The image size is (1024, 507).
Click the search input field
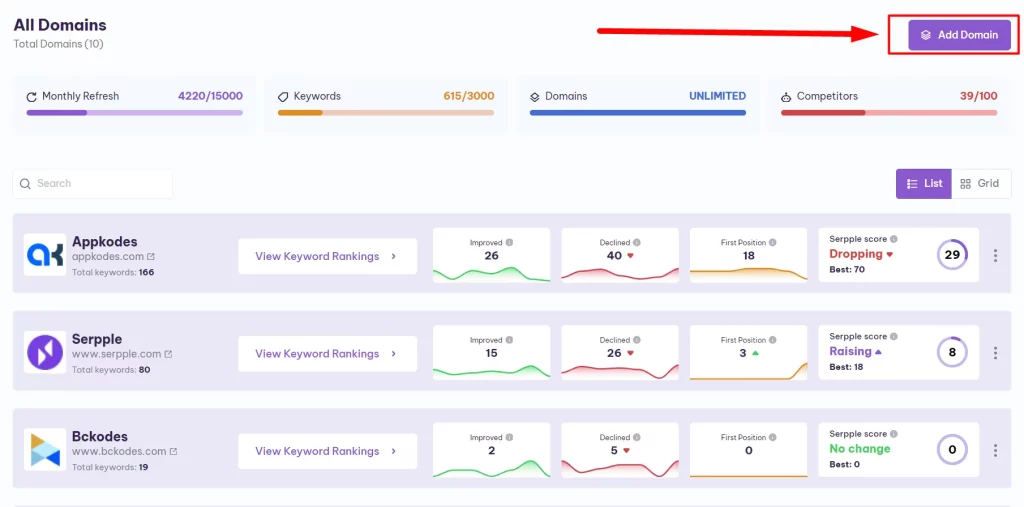click(93, 184)
